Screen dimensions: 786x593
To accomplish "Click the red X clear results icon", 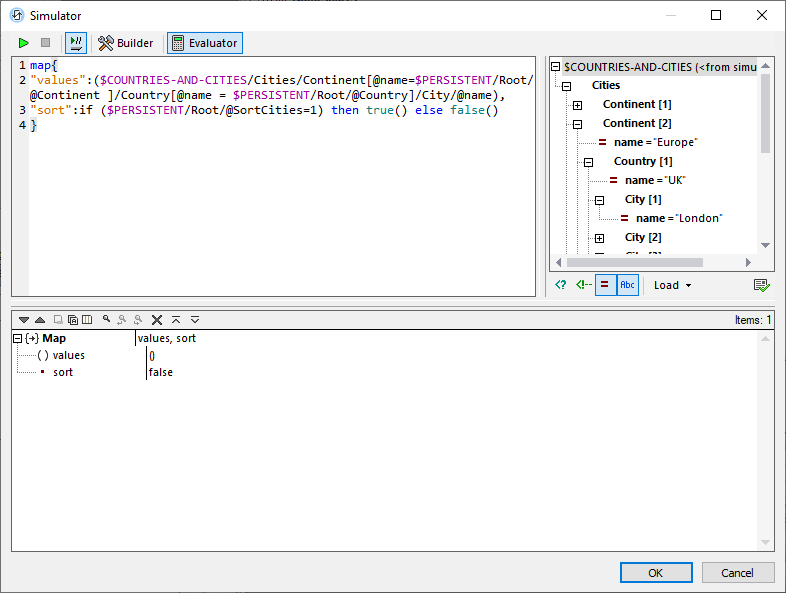I will click(157, 320).
